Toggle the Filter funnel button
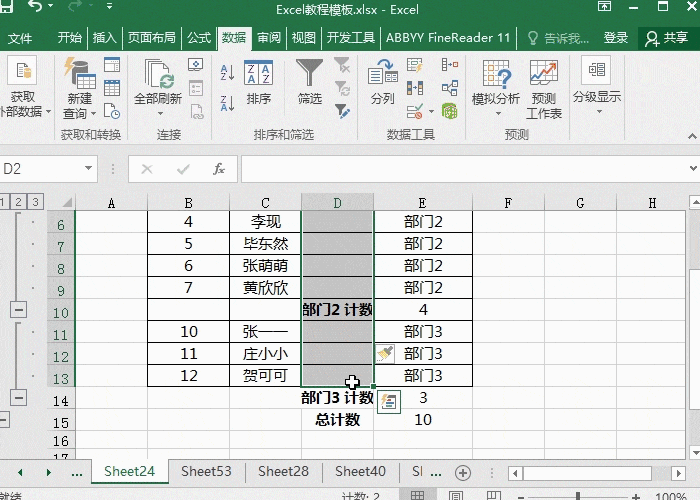700x500 pixels. [x=309, y=83]
